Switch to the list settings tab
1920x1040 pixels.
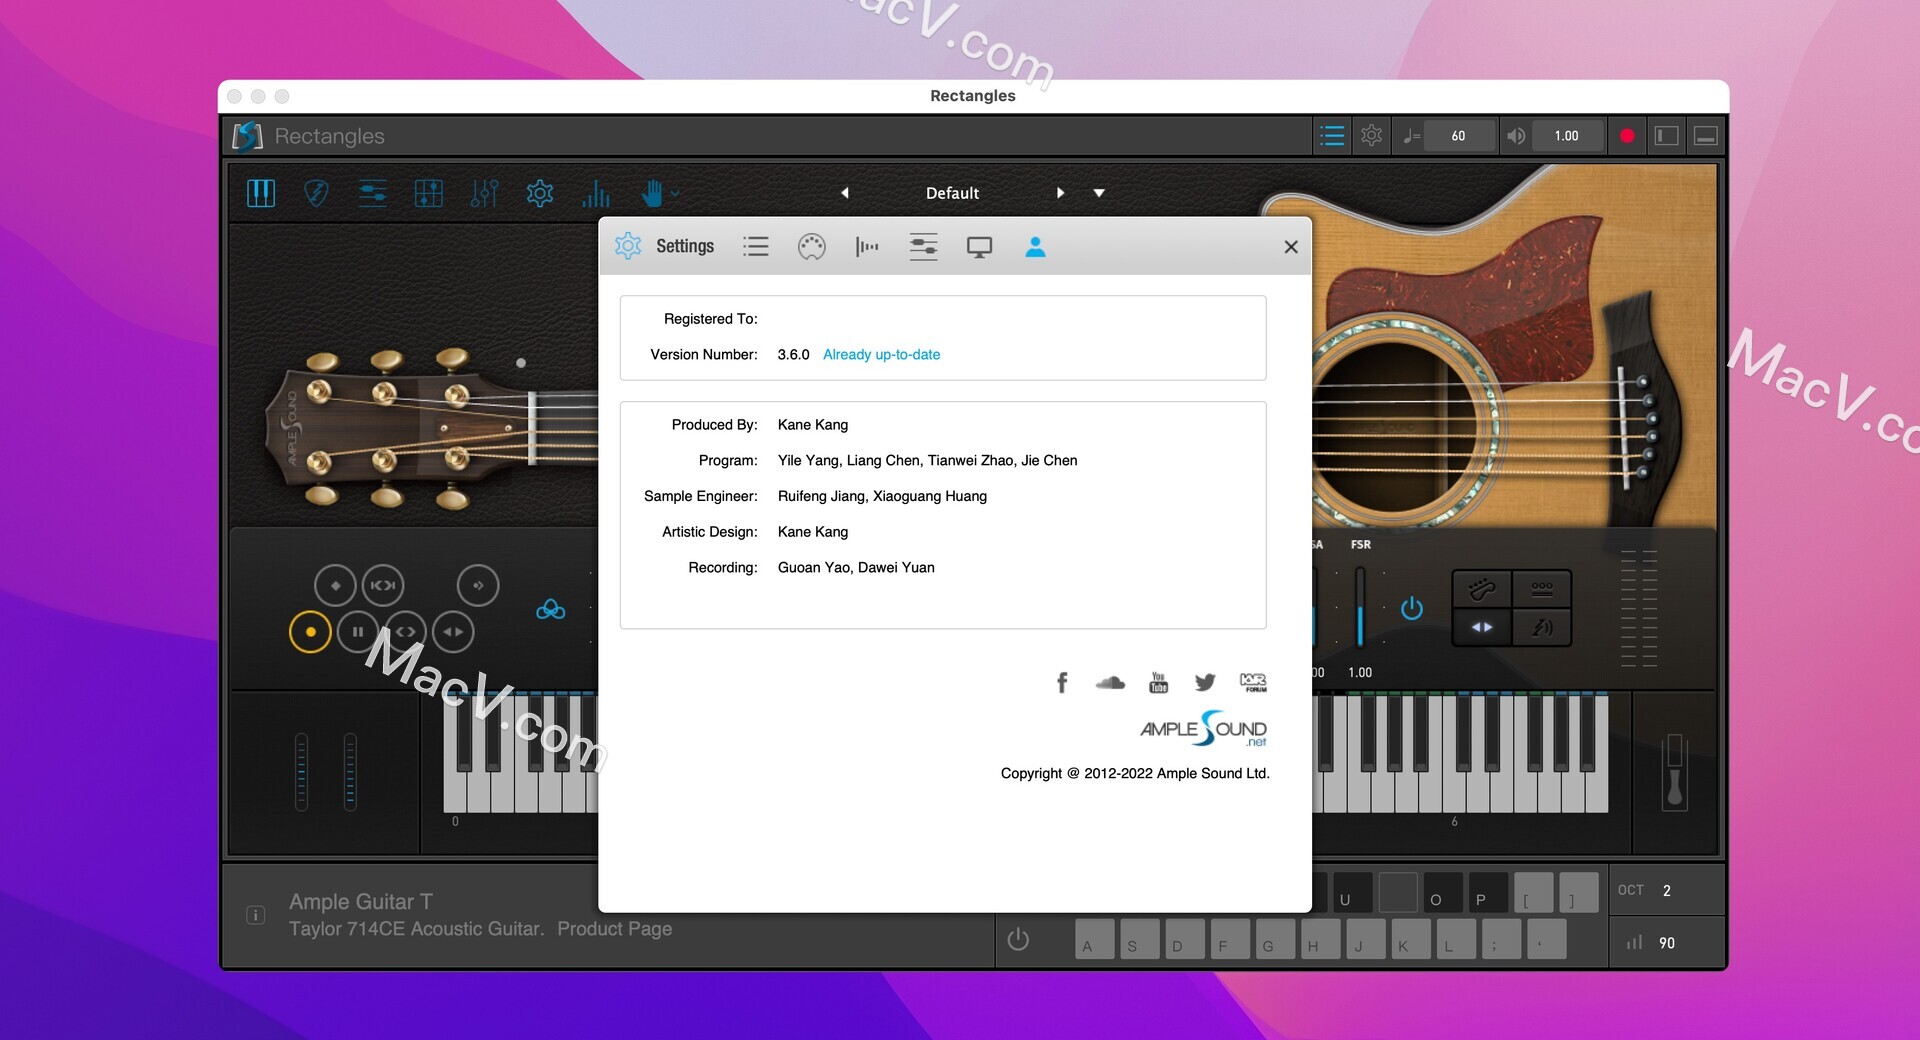[x=756, y=247]
